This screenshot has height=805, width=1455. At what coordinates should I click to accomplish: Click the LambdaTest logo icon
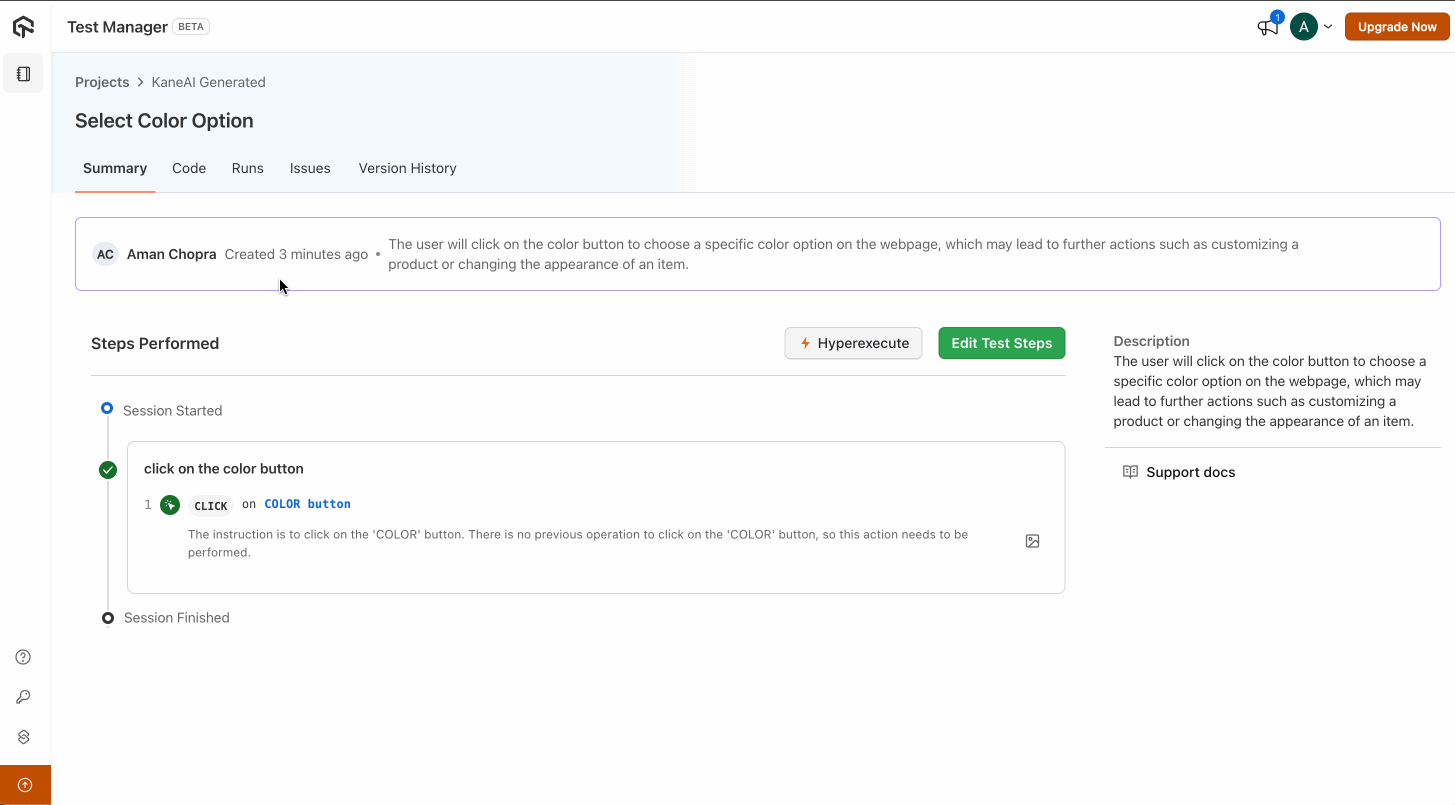[24, 27]
